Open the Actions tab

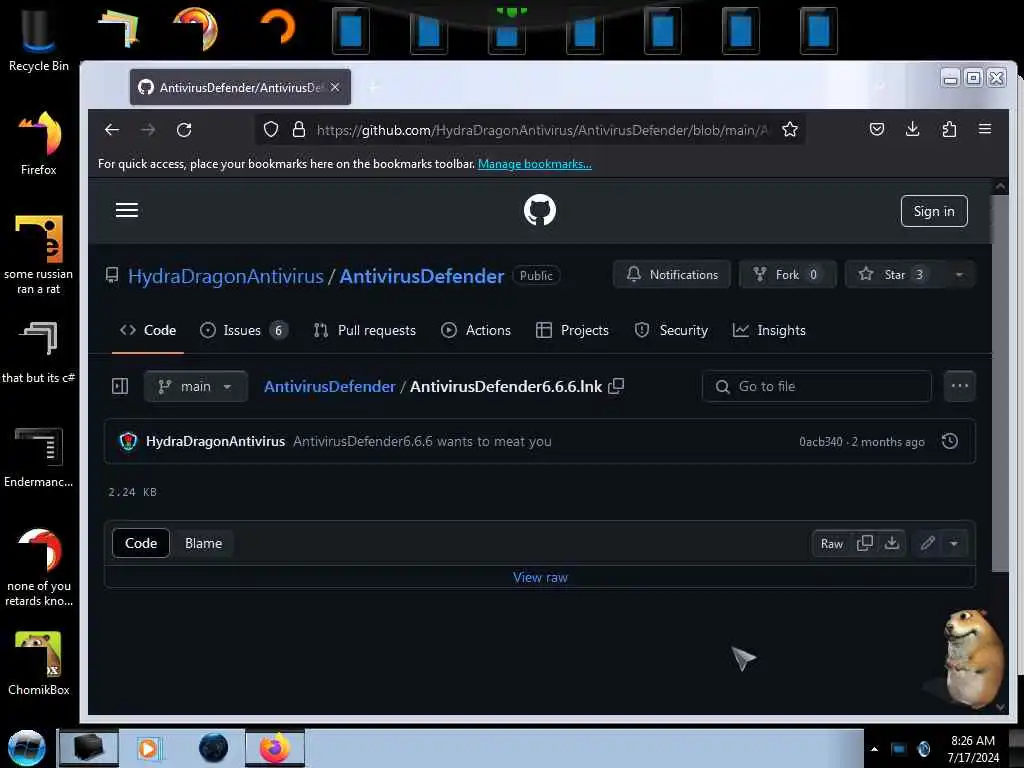coord(476,330)
